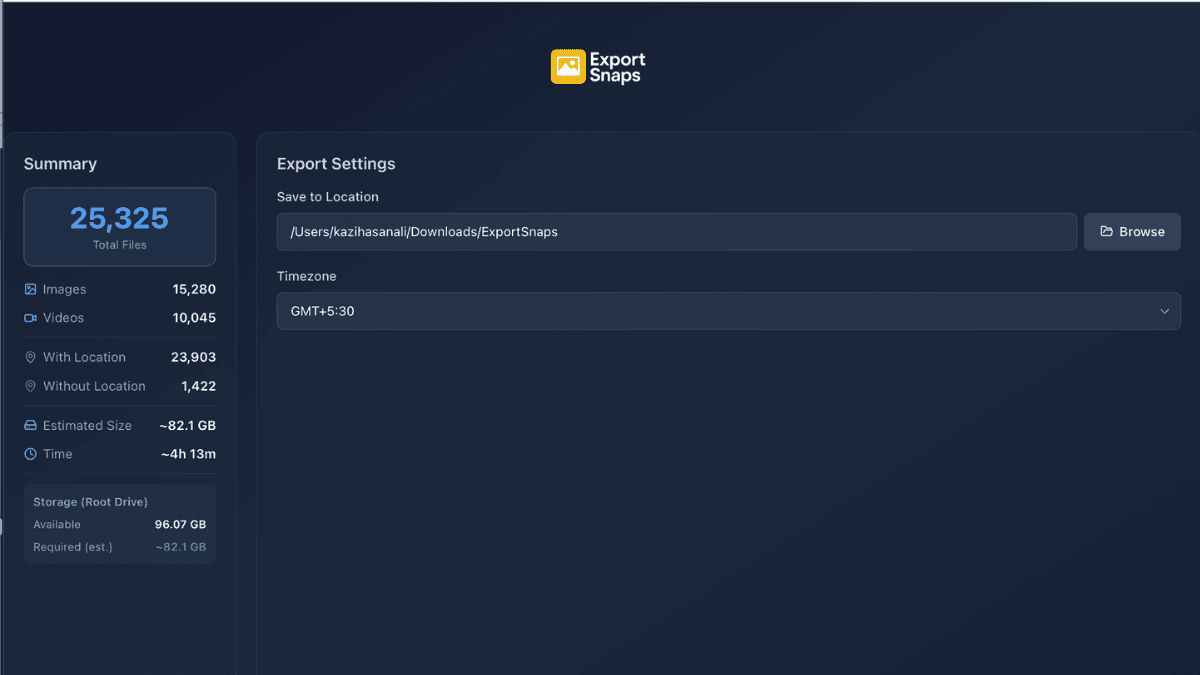
Task: Select the Storage (Root Drive) panel
Action: pos(120,524)
